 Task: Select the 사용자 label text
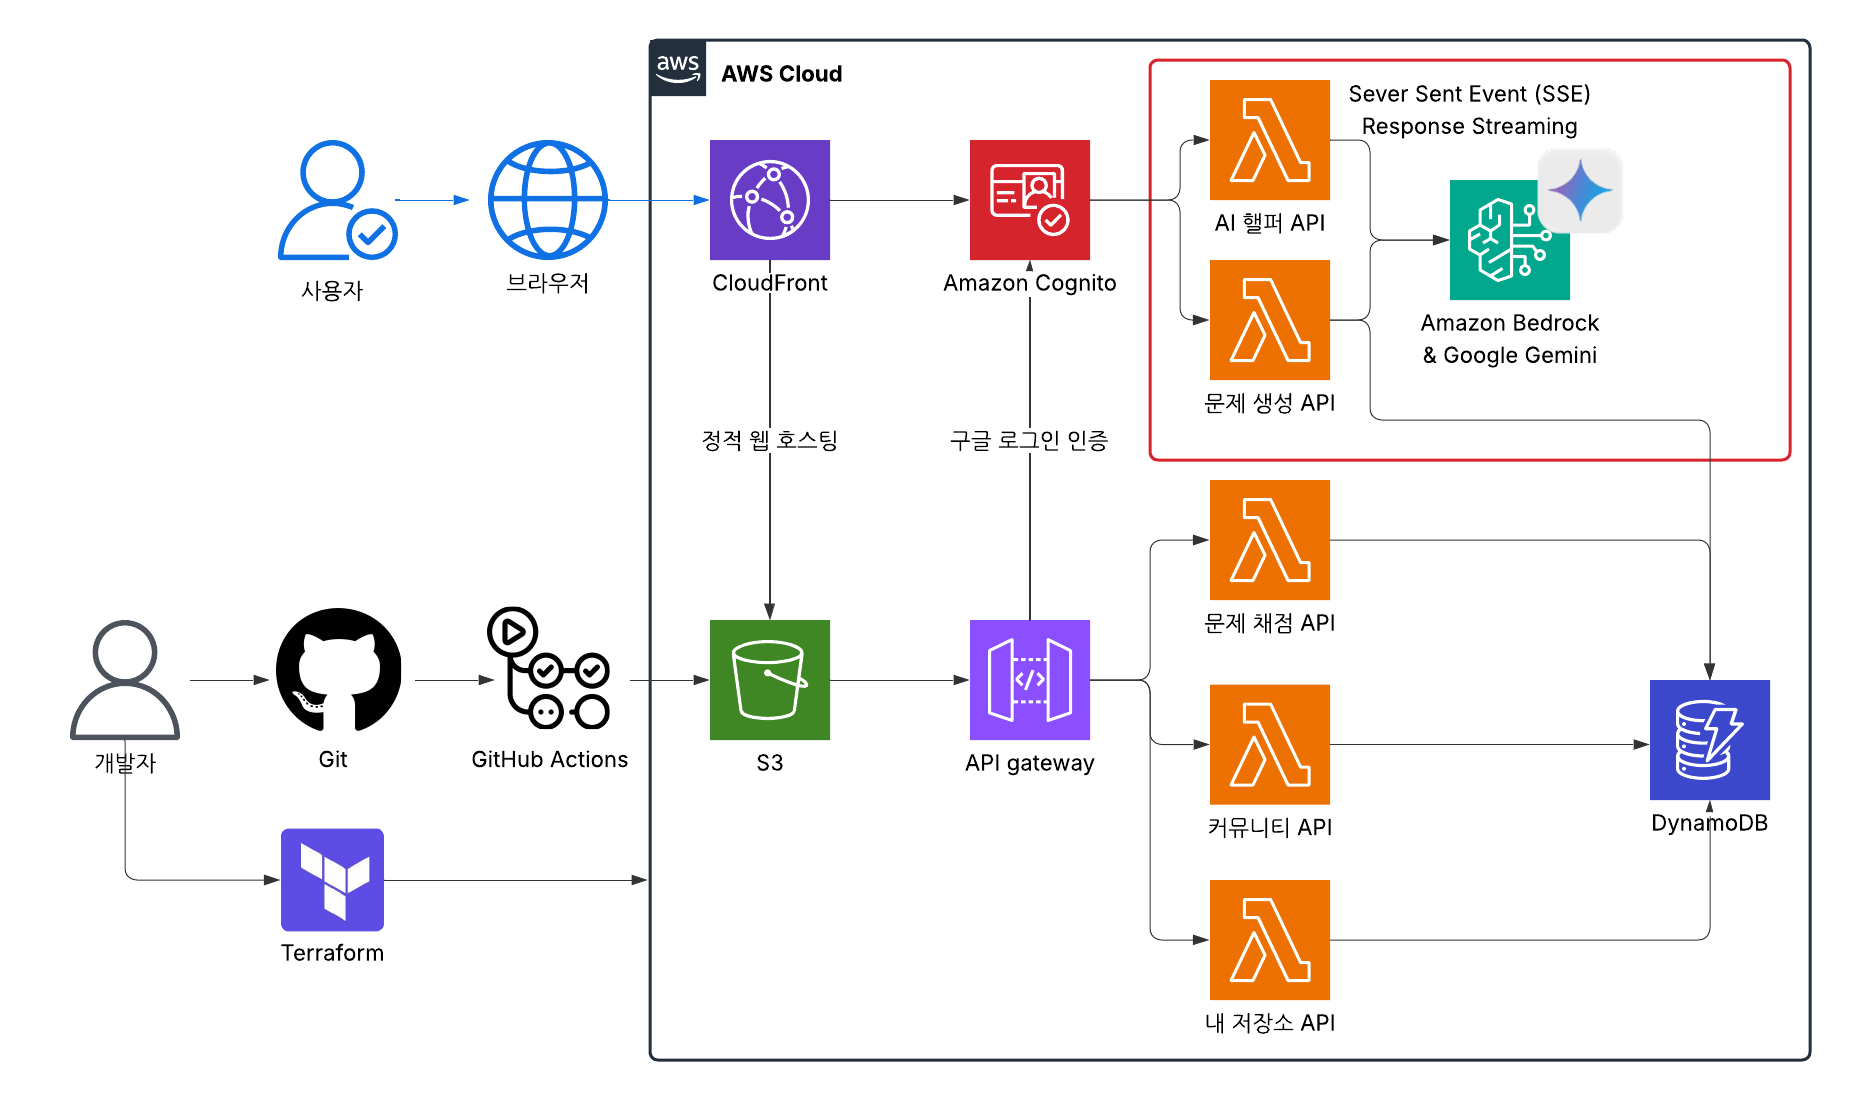(x=332, y=291)
